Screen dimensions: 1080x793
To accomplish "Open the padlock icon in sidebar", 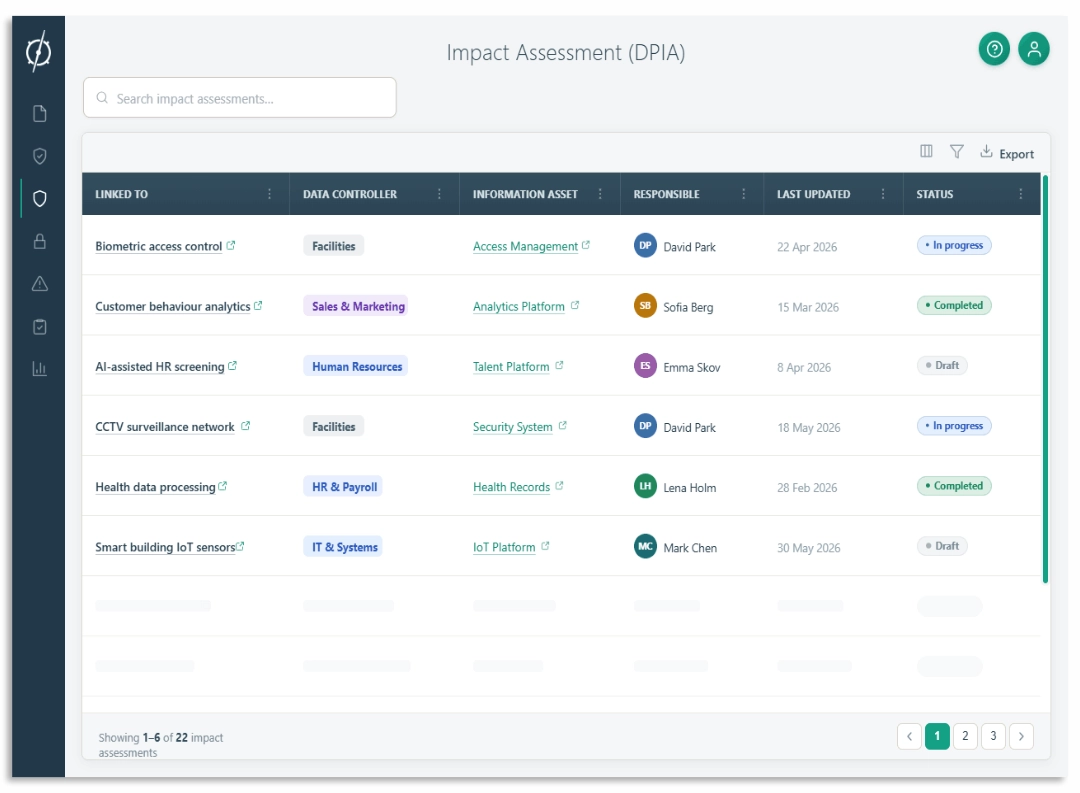I will pos(40,241).
